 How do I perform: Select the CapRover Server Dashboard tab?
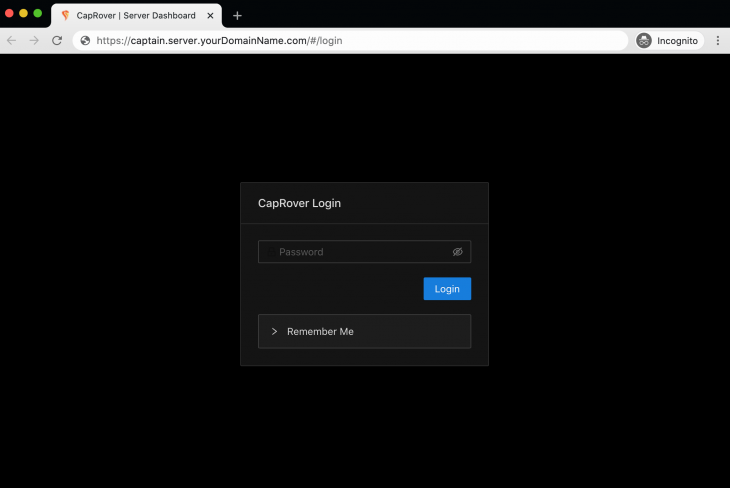point(136,15)
